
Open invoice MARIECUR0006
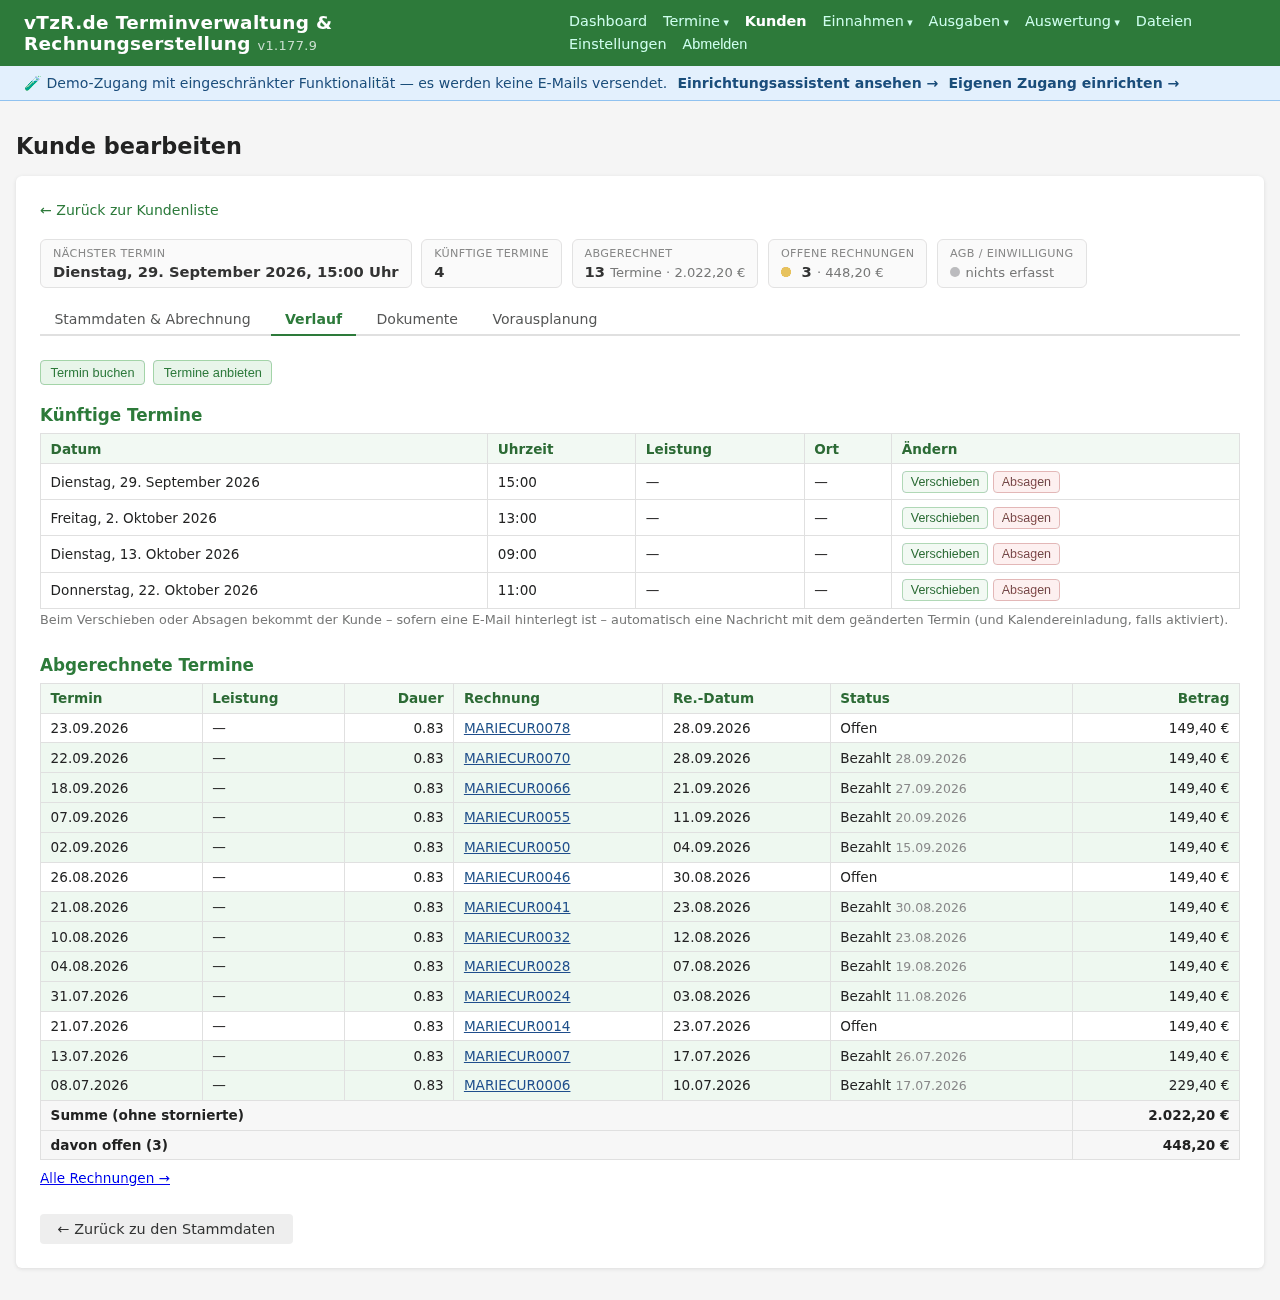[x=517, y=1085]
